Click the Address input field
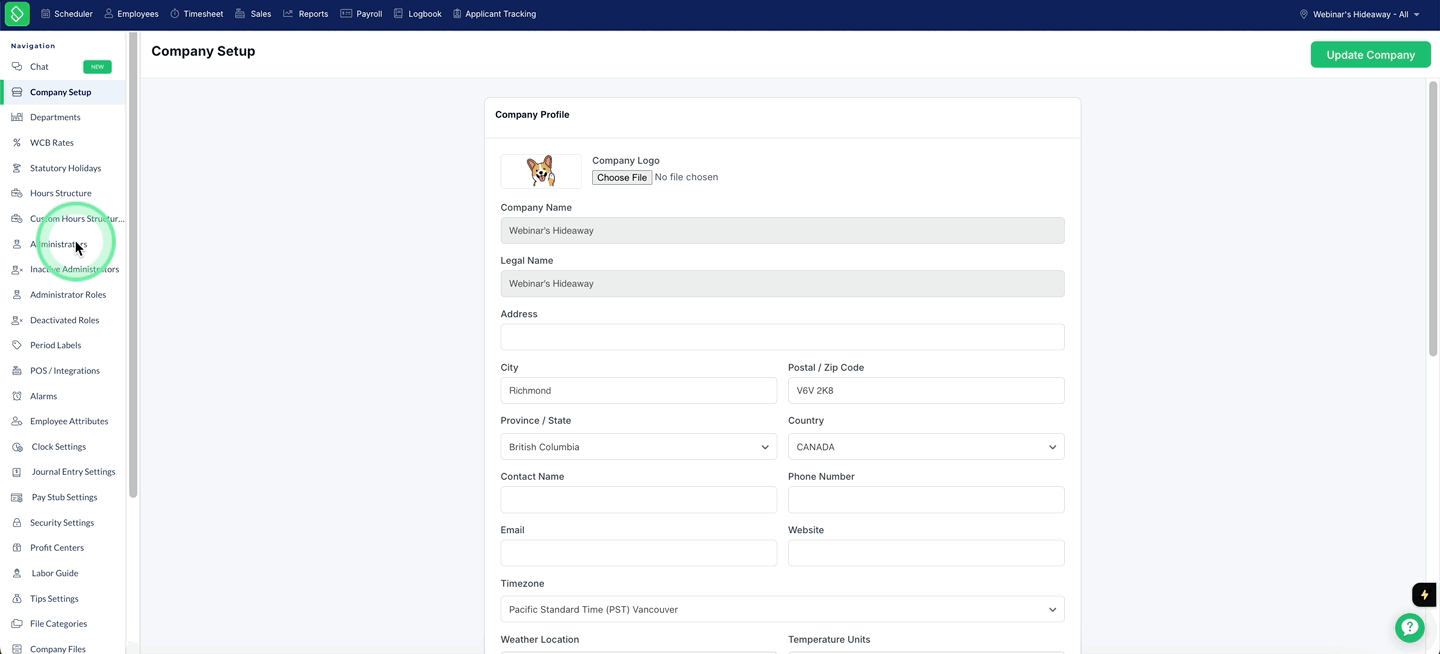The height and width of the screenshot is (654, 1440). (x=782, y=337)
